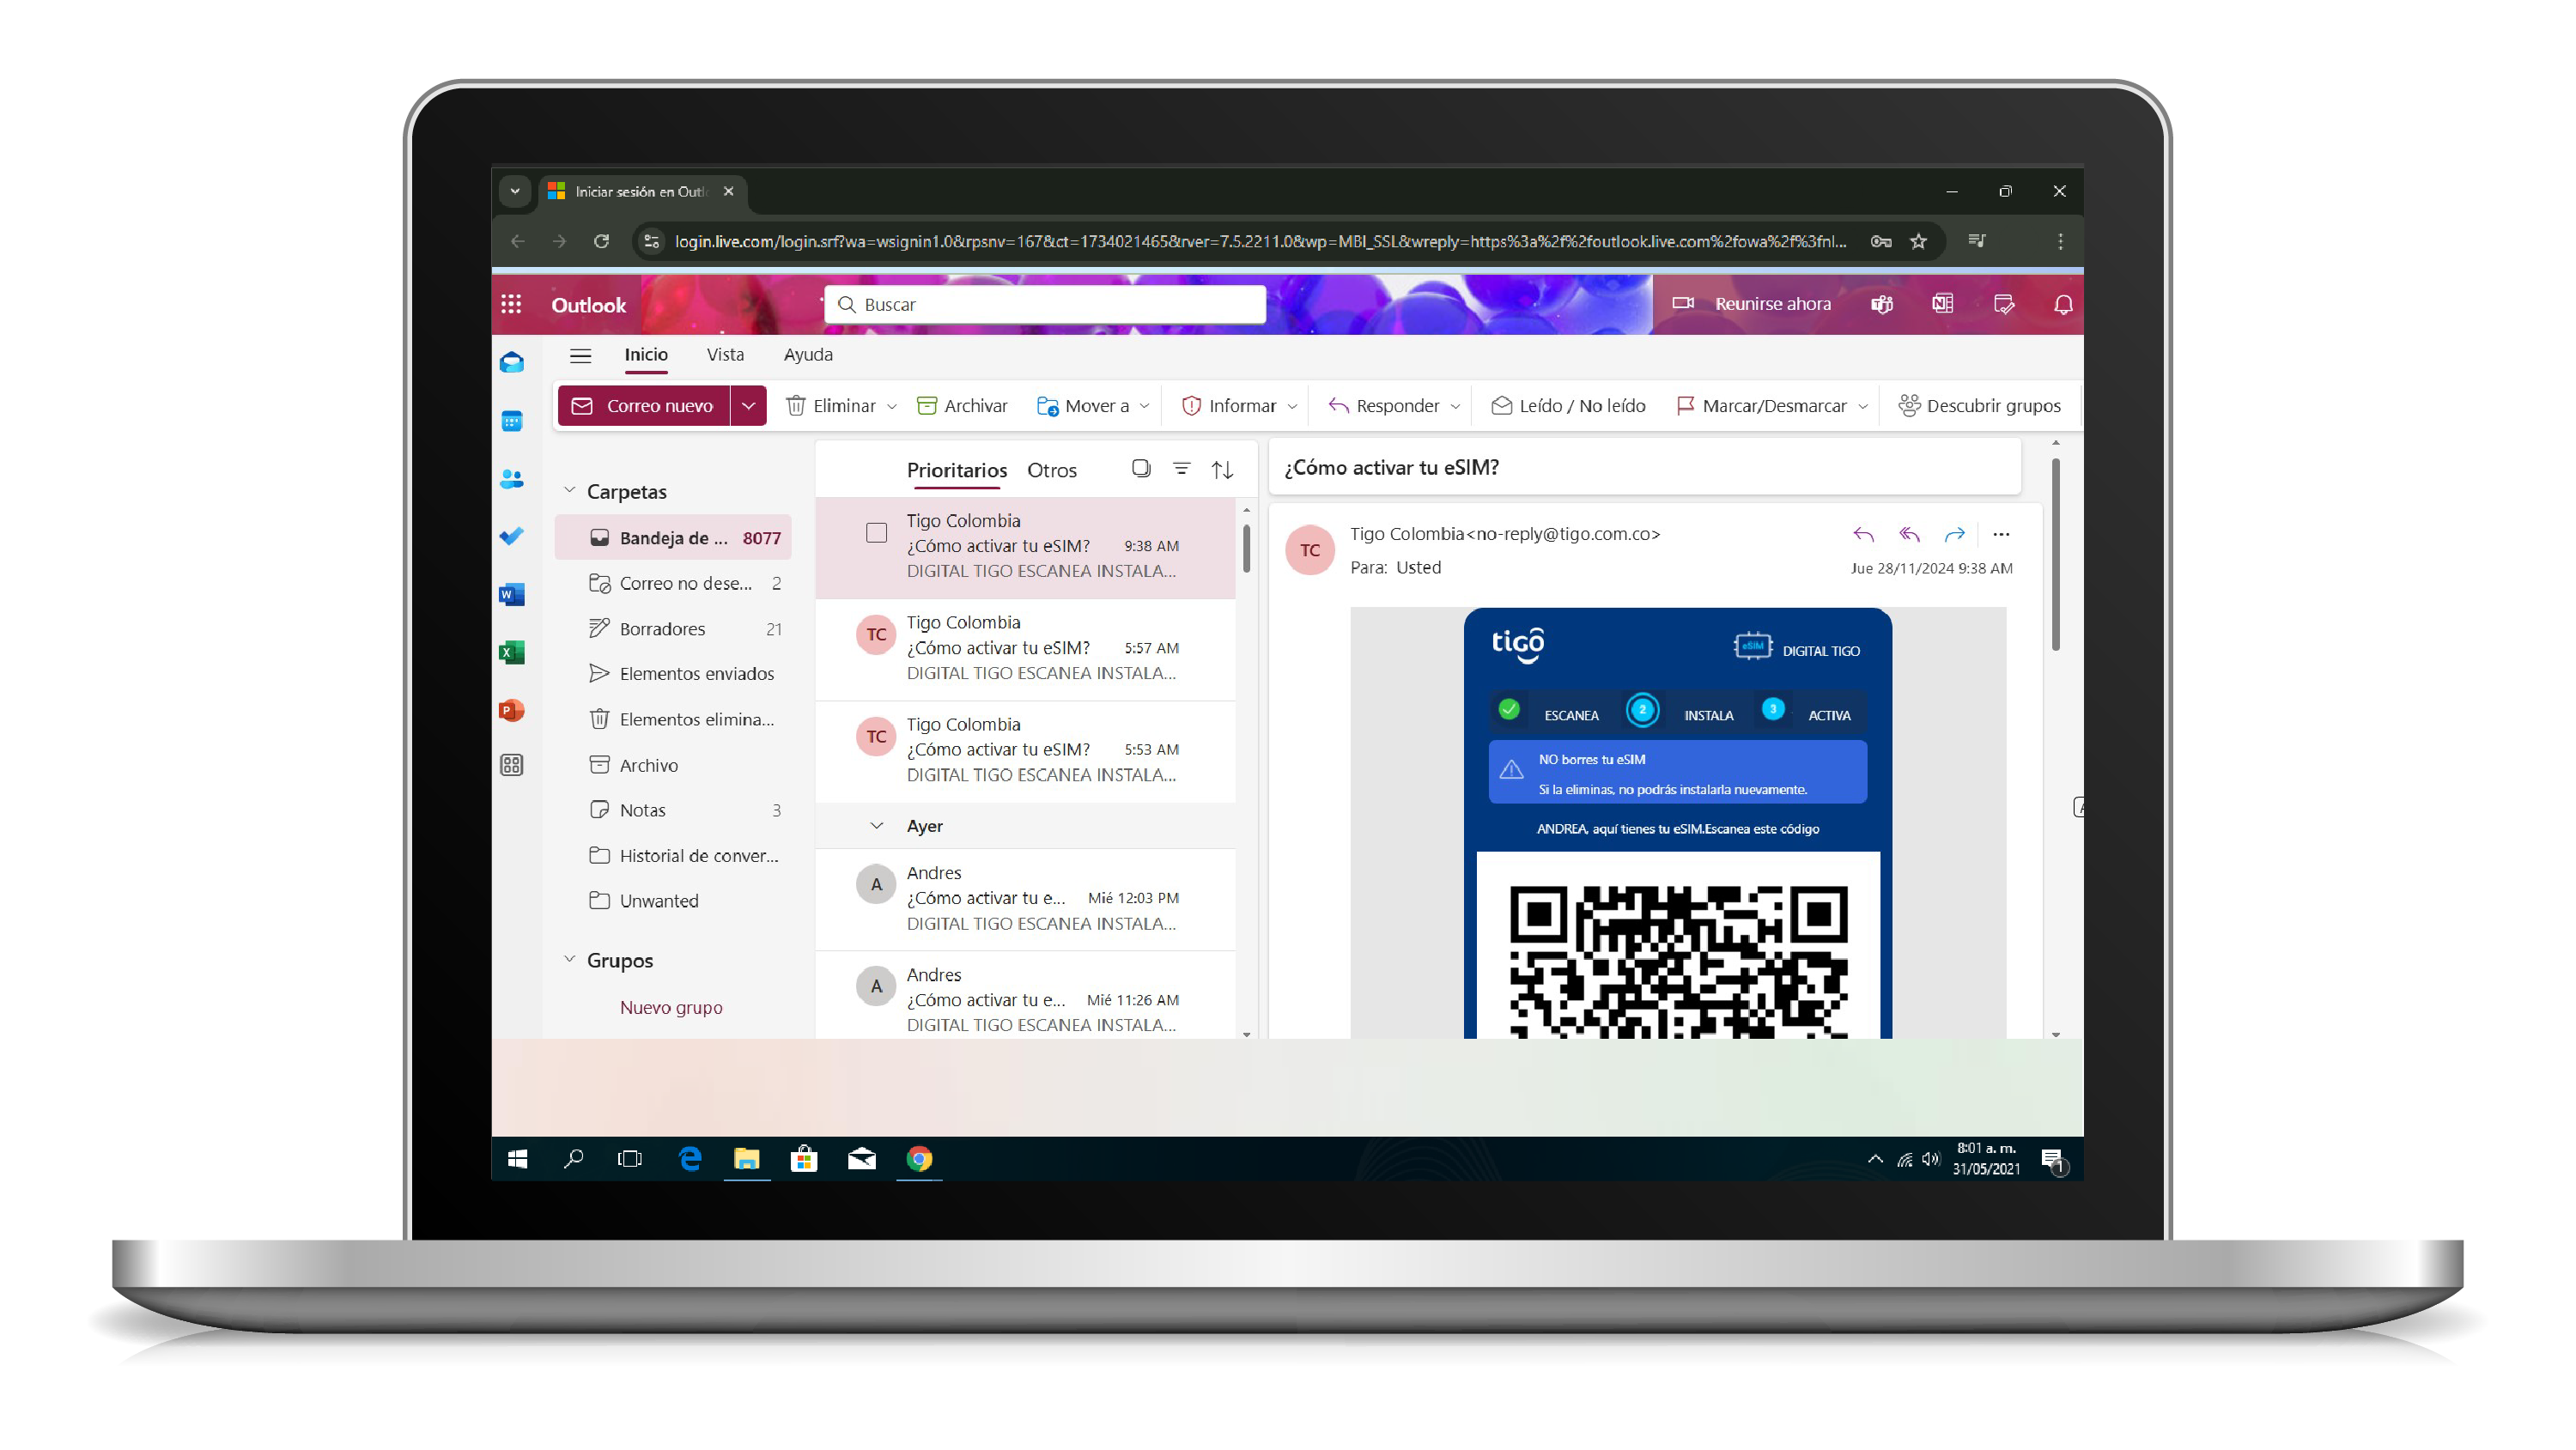Image resolution: width=2576 pixels, height=1450 pixels.
Task: Reply to Tigo Colombia message
Action: coord(1863,534)
